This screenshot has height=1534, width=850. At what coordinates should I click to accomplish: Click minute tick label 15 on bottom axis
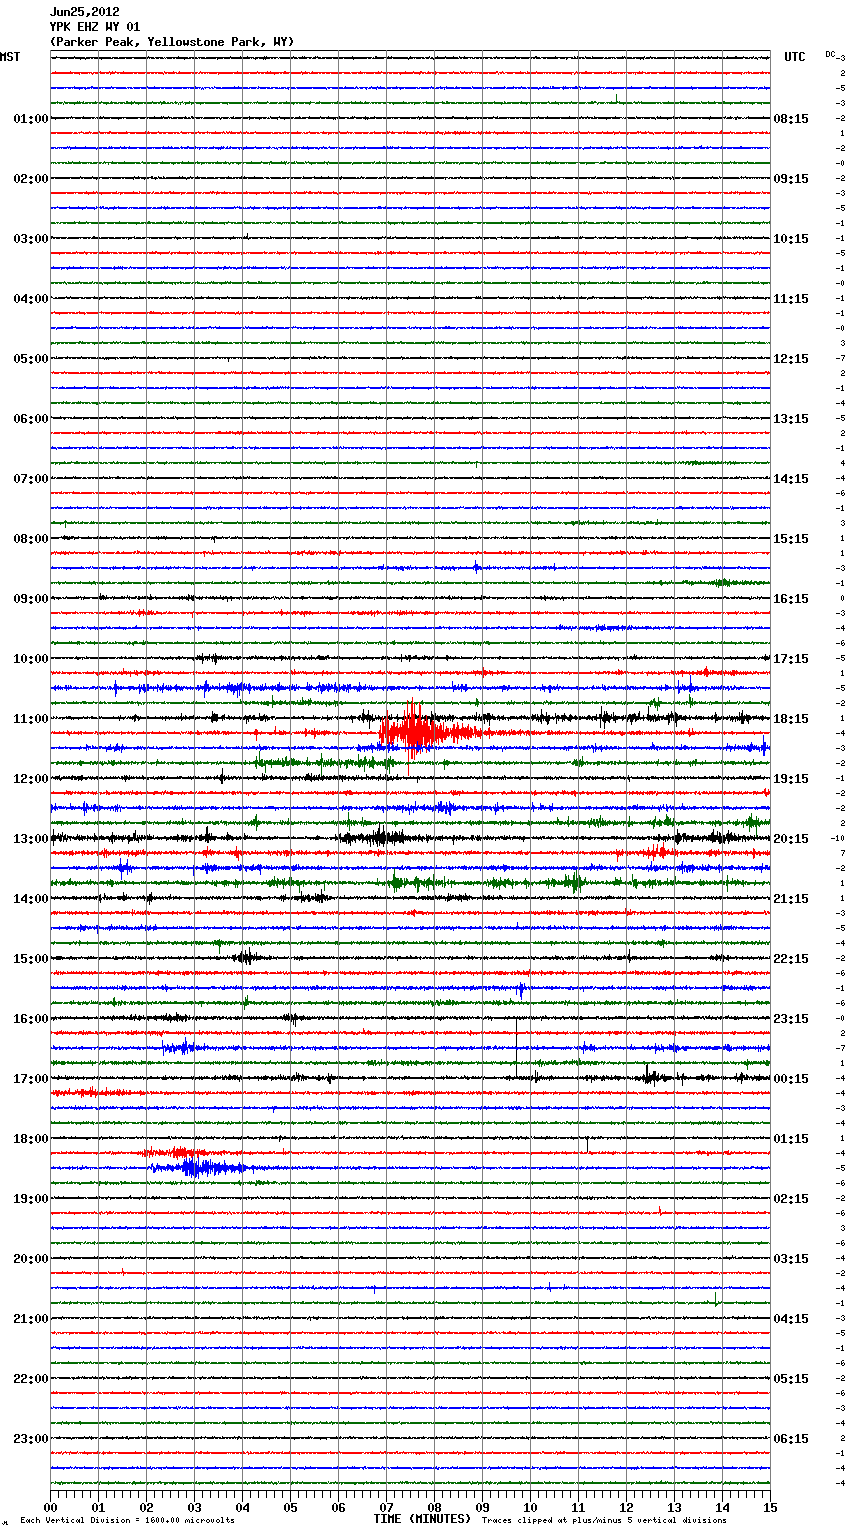(x=769, y=1507)
